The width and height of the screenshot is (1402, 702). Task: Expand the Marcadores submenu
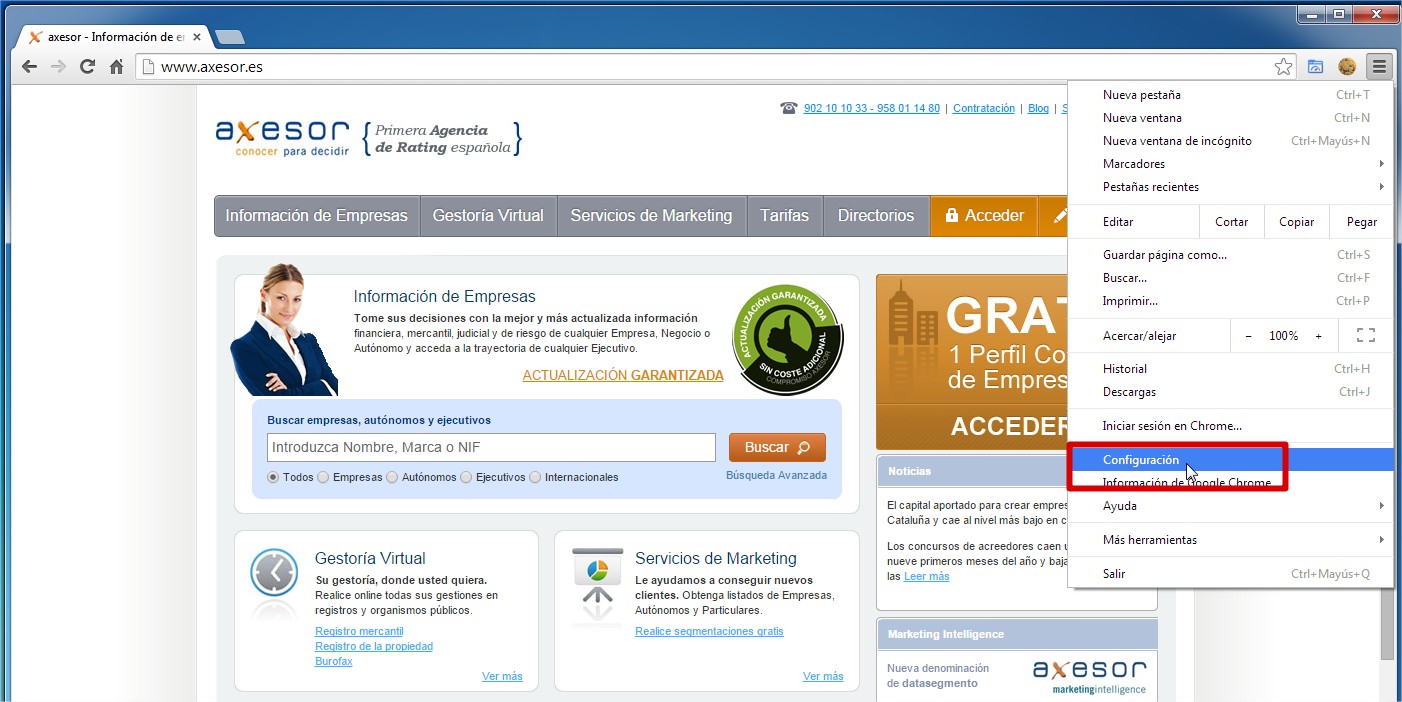click(1231, 164)
